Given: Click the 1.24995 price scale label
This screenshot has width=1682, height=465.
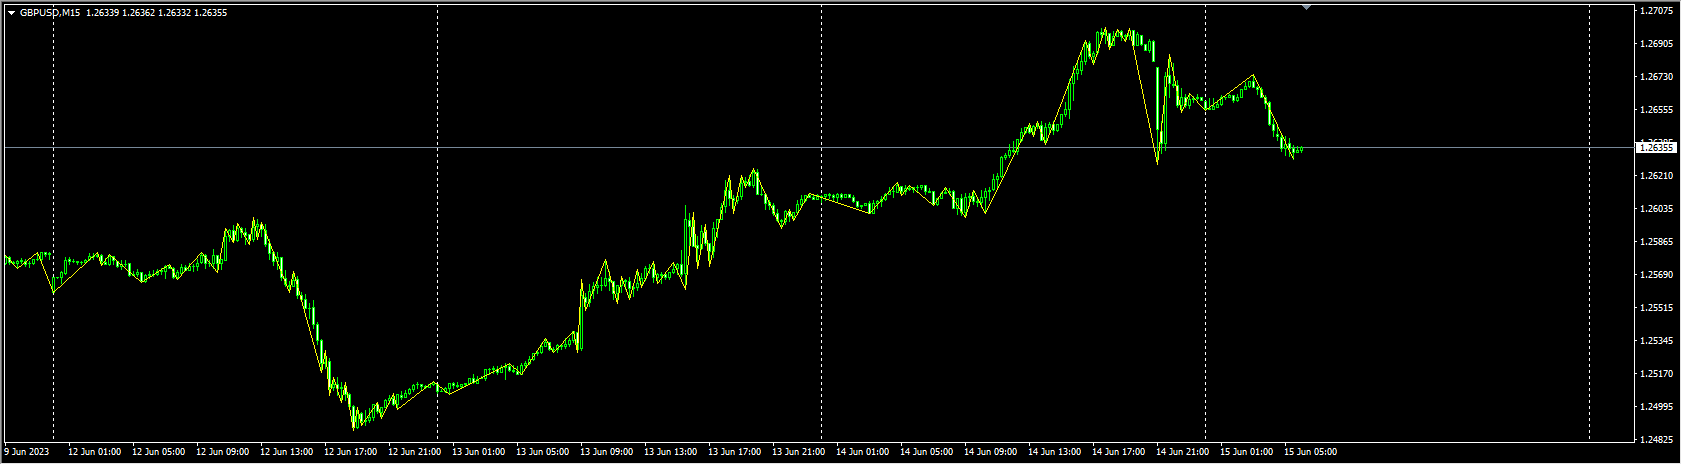Looking at the screenshot, I should pyautogui.click(x=1658, y=407).
